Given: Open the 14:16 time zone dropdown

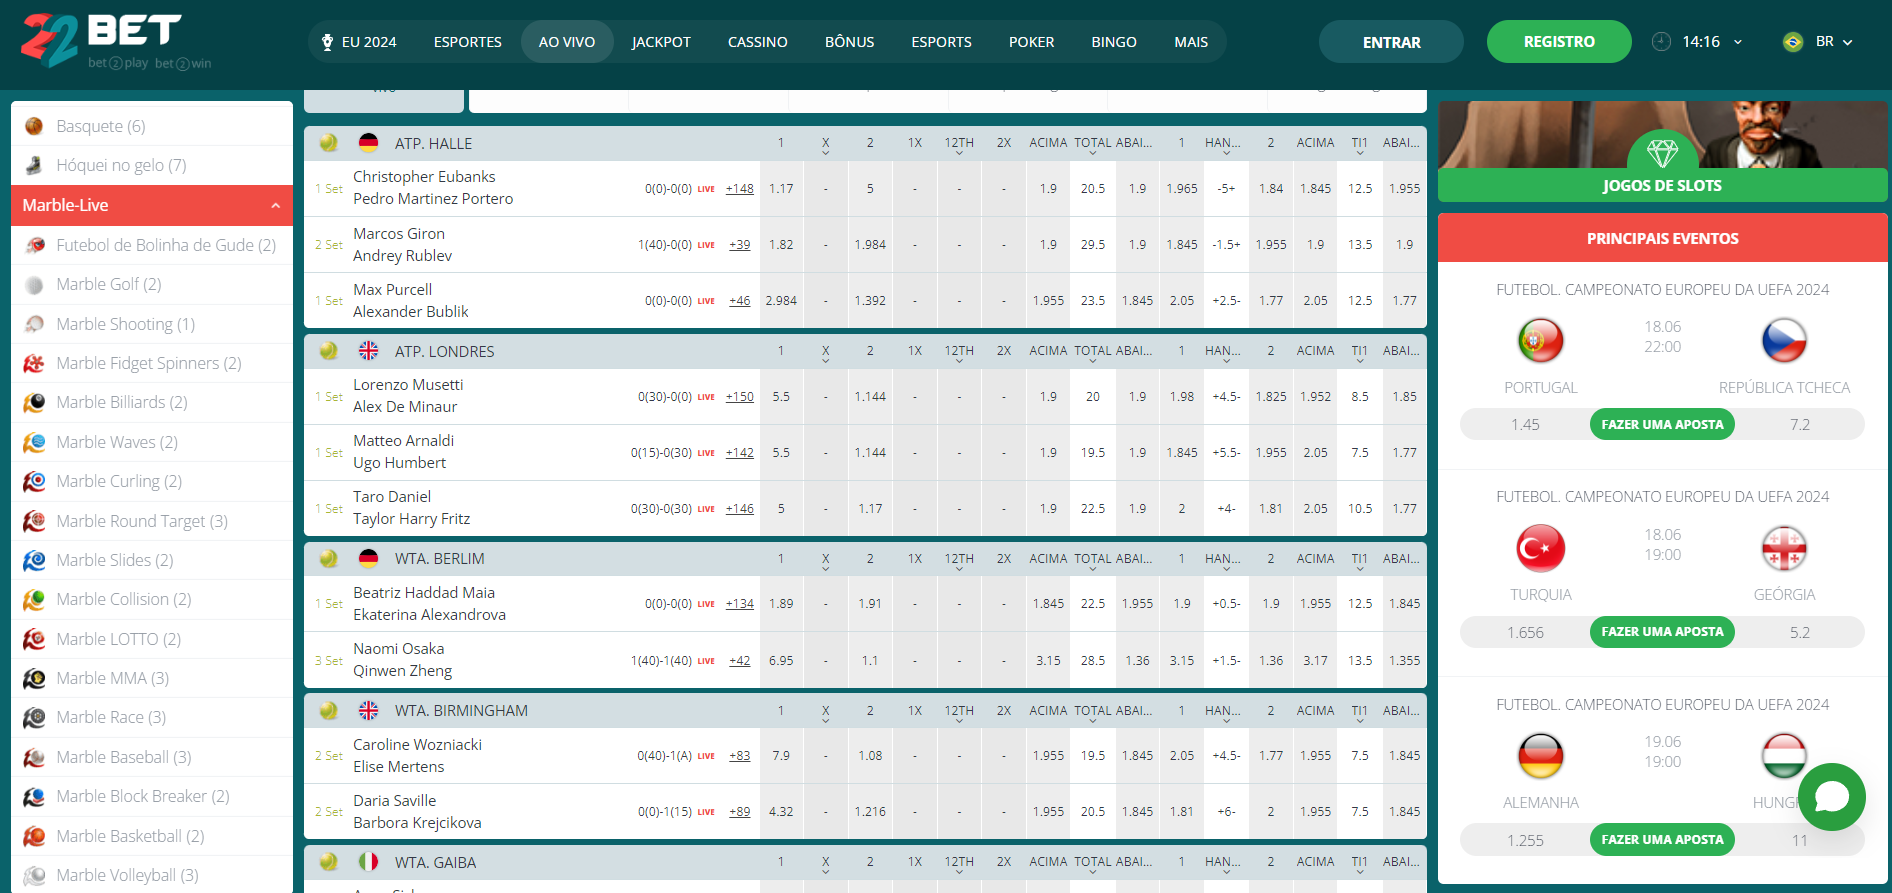Looking at the screenshot, I should pos(1697,42).
